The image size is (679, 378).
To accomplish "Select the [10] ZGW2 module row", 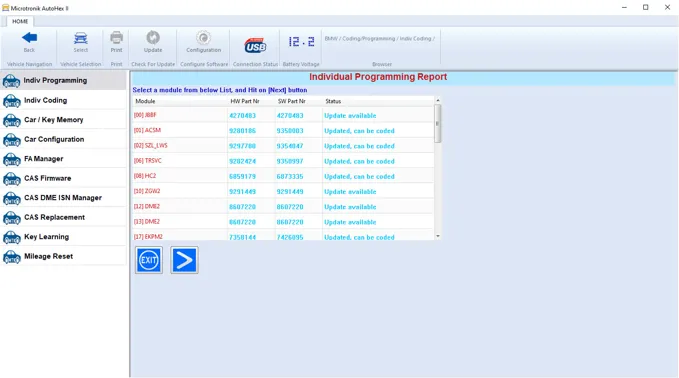I will [283, 191].
